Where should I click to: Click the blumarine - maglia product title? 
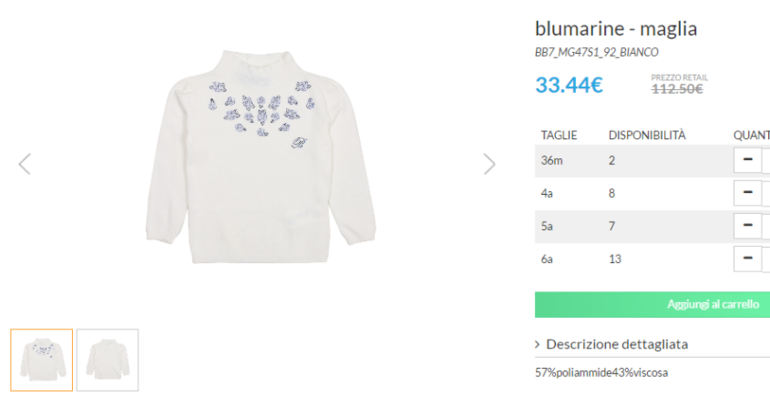(616, 28)
